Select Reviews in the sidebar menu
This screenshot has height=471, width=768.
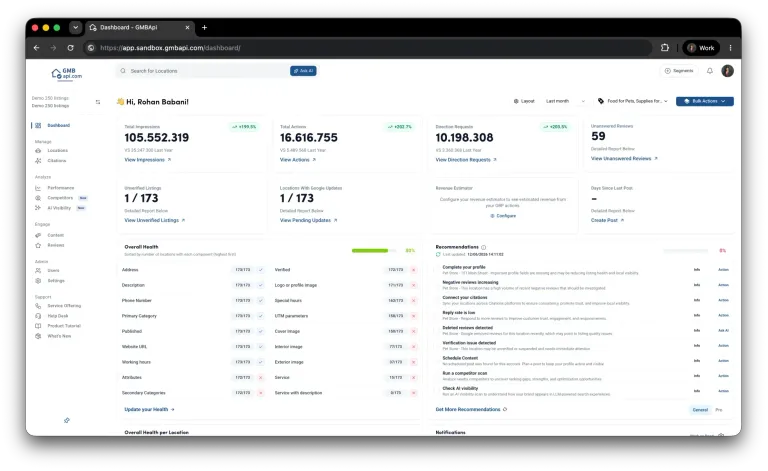coord(55,245)
